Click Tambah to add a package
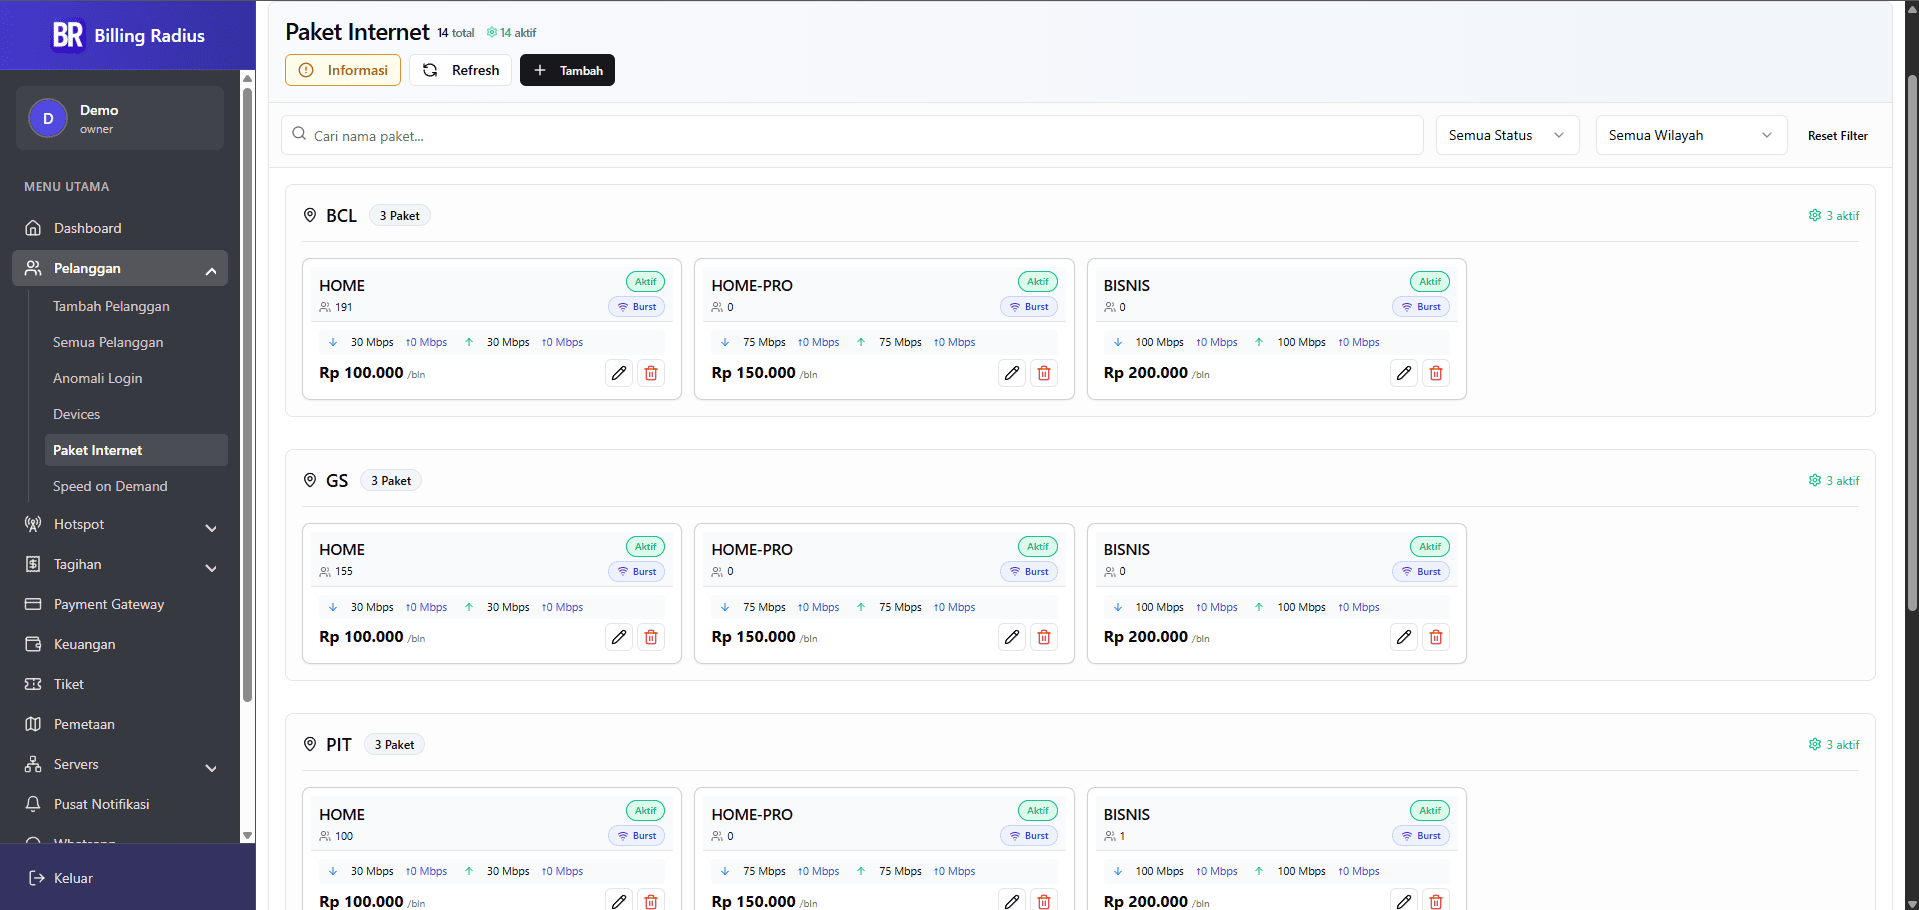The width and height of the screenshot is (1919, 910). 567,70
